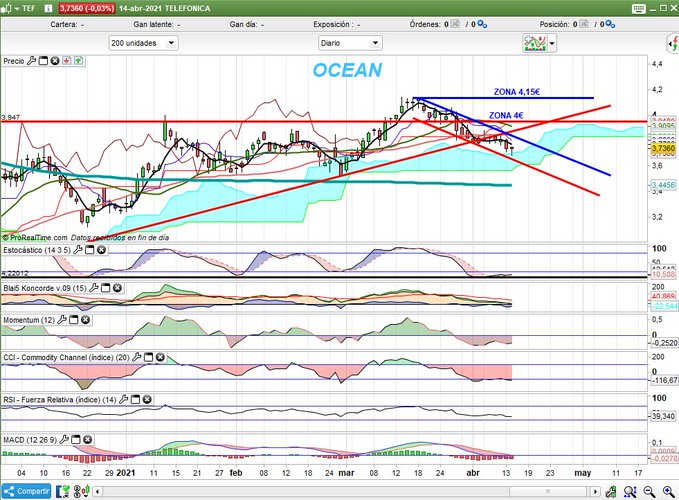The width and height of the screenshot is (679, 500).
Task: Click the chart edit icon left of zoom tools
Action: tap(611, 491)
